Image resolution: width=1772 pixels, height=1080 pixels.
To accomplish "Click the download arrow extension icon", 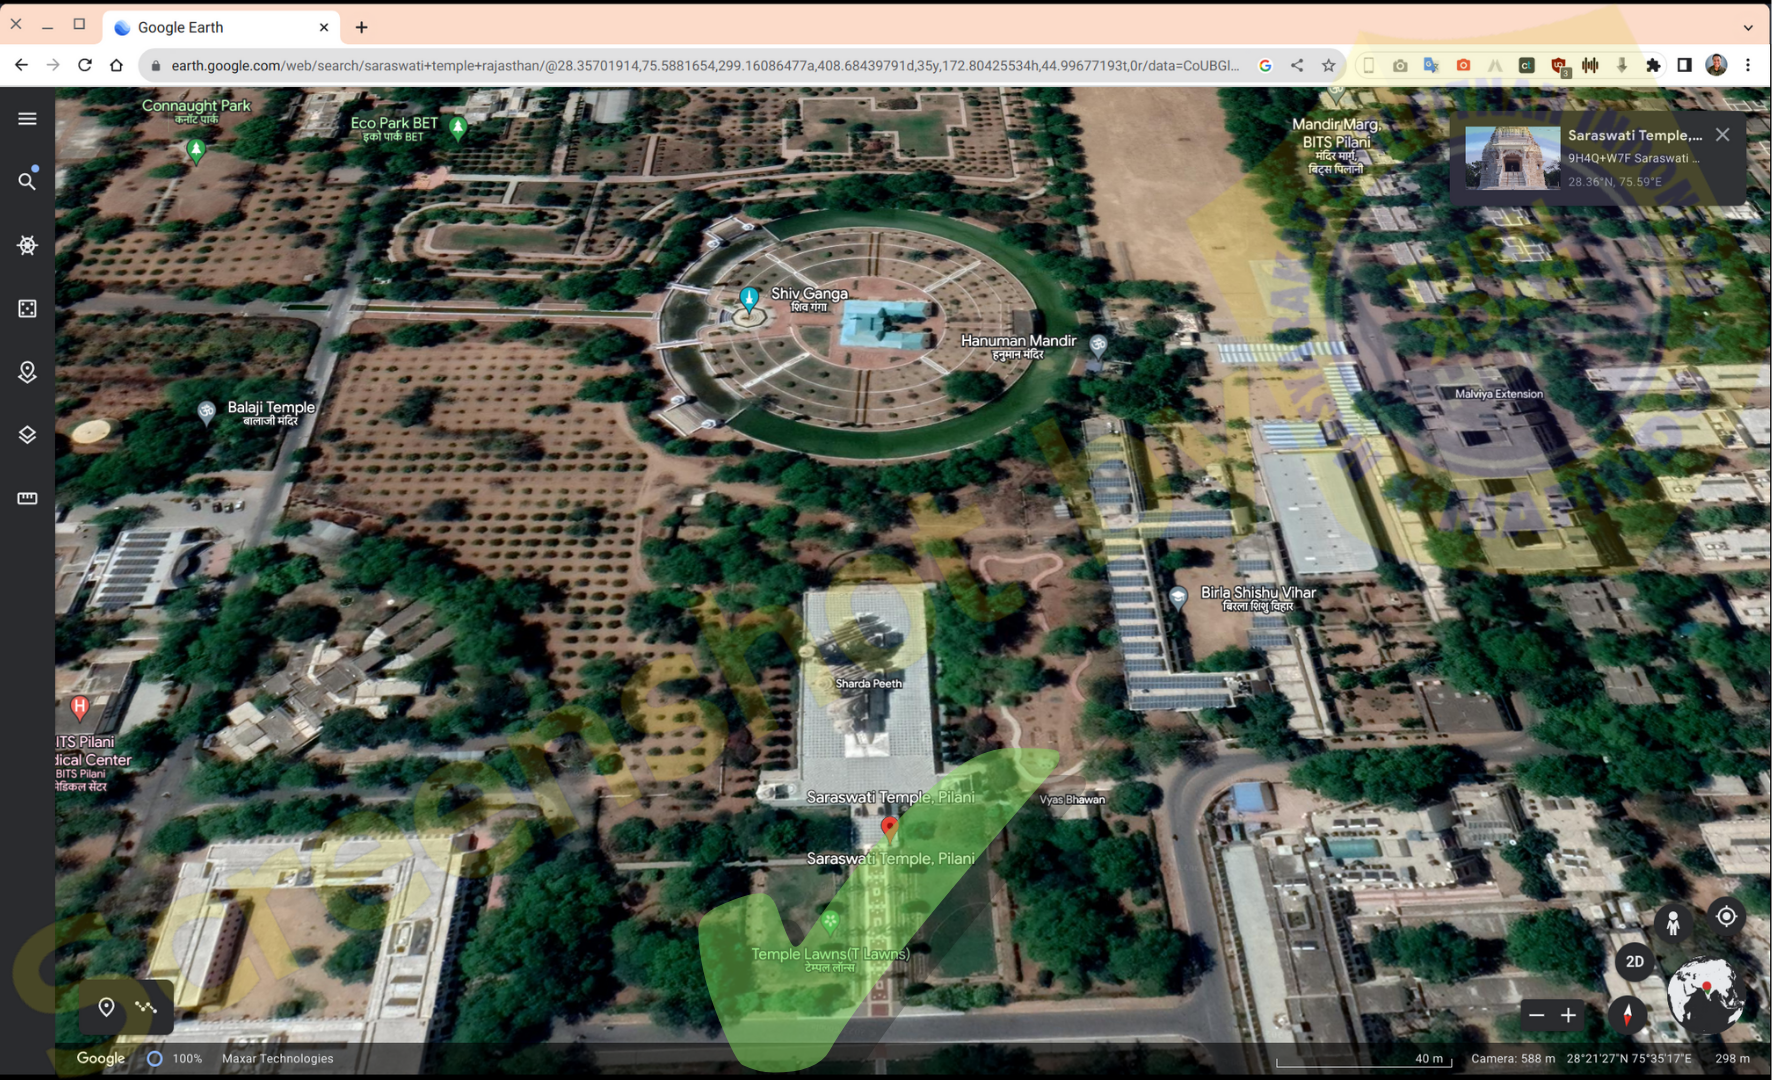I will click(x=1622, y=65).
